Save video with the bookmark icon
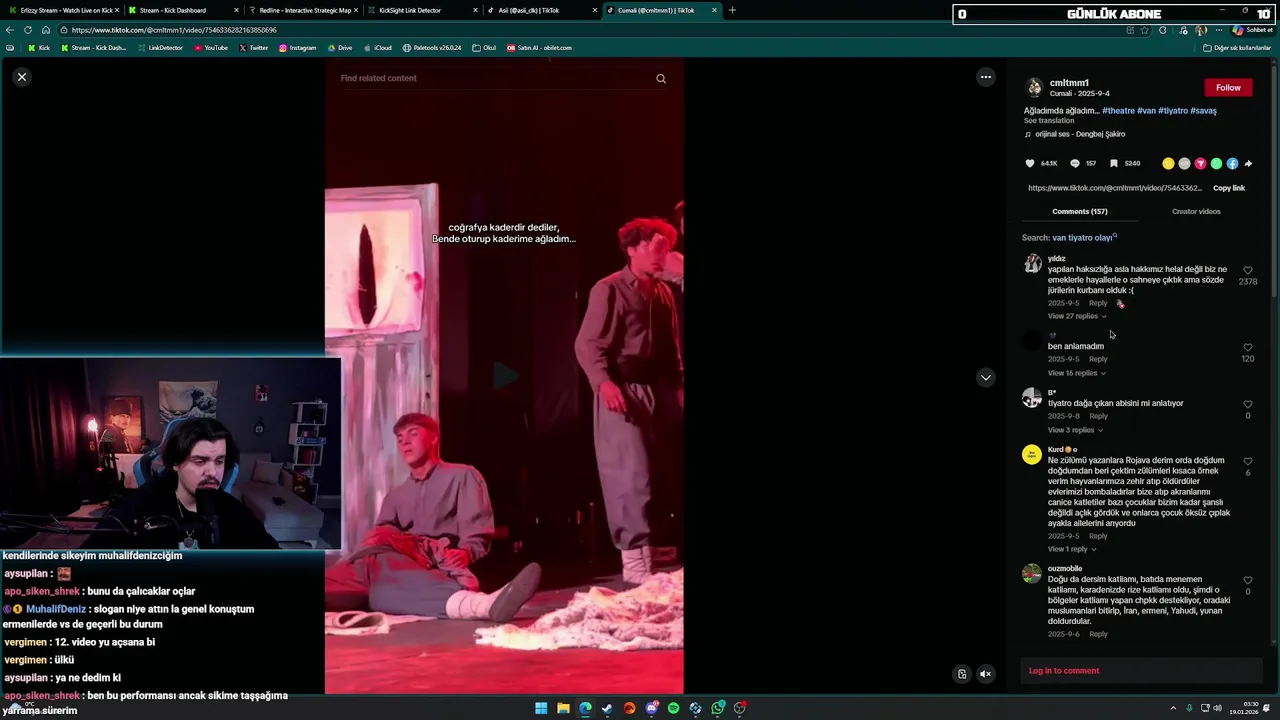1280x720 pixels. (x=1113, y=163)
